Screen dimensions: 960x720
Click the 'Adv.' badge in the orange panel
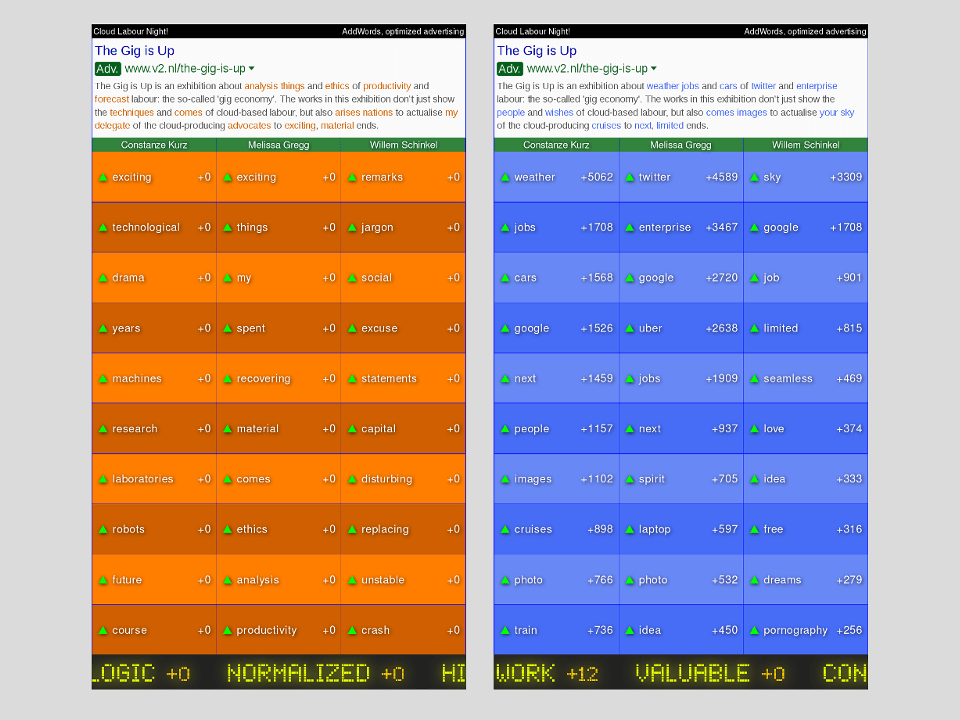(107, 69)
